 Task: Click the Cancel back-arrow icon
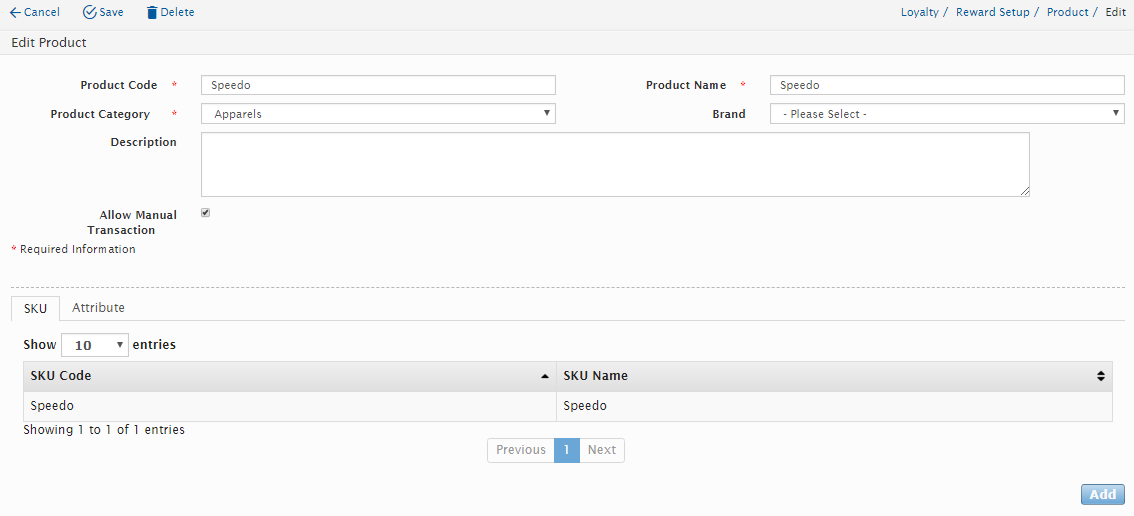[15, 13]
